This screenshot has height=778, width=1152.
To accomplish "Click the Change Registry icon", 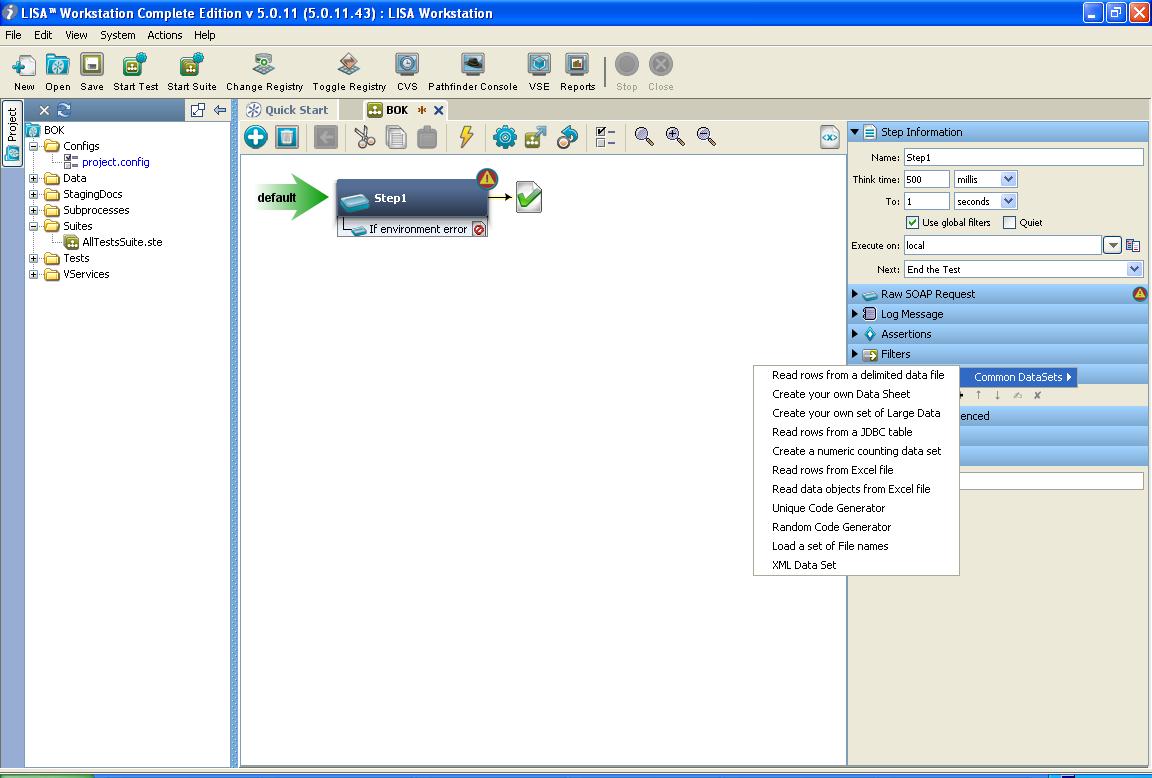I will click(264, 65).
